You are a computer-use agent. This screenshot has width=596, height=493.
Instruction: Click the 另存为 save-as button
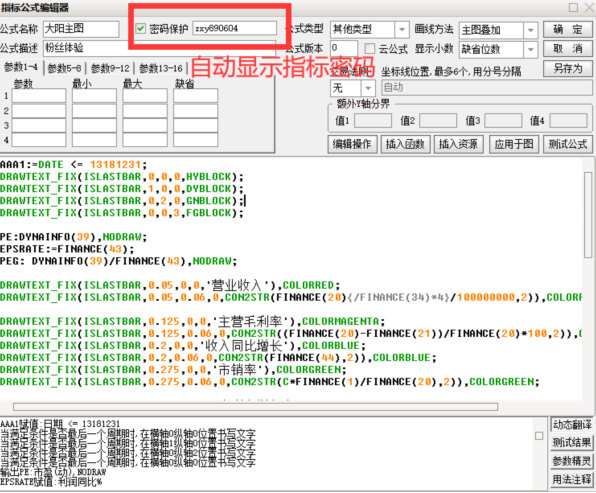(x=567, y=68)
